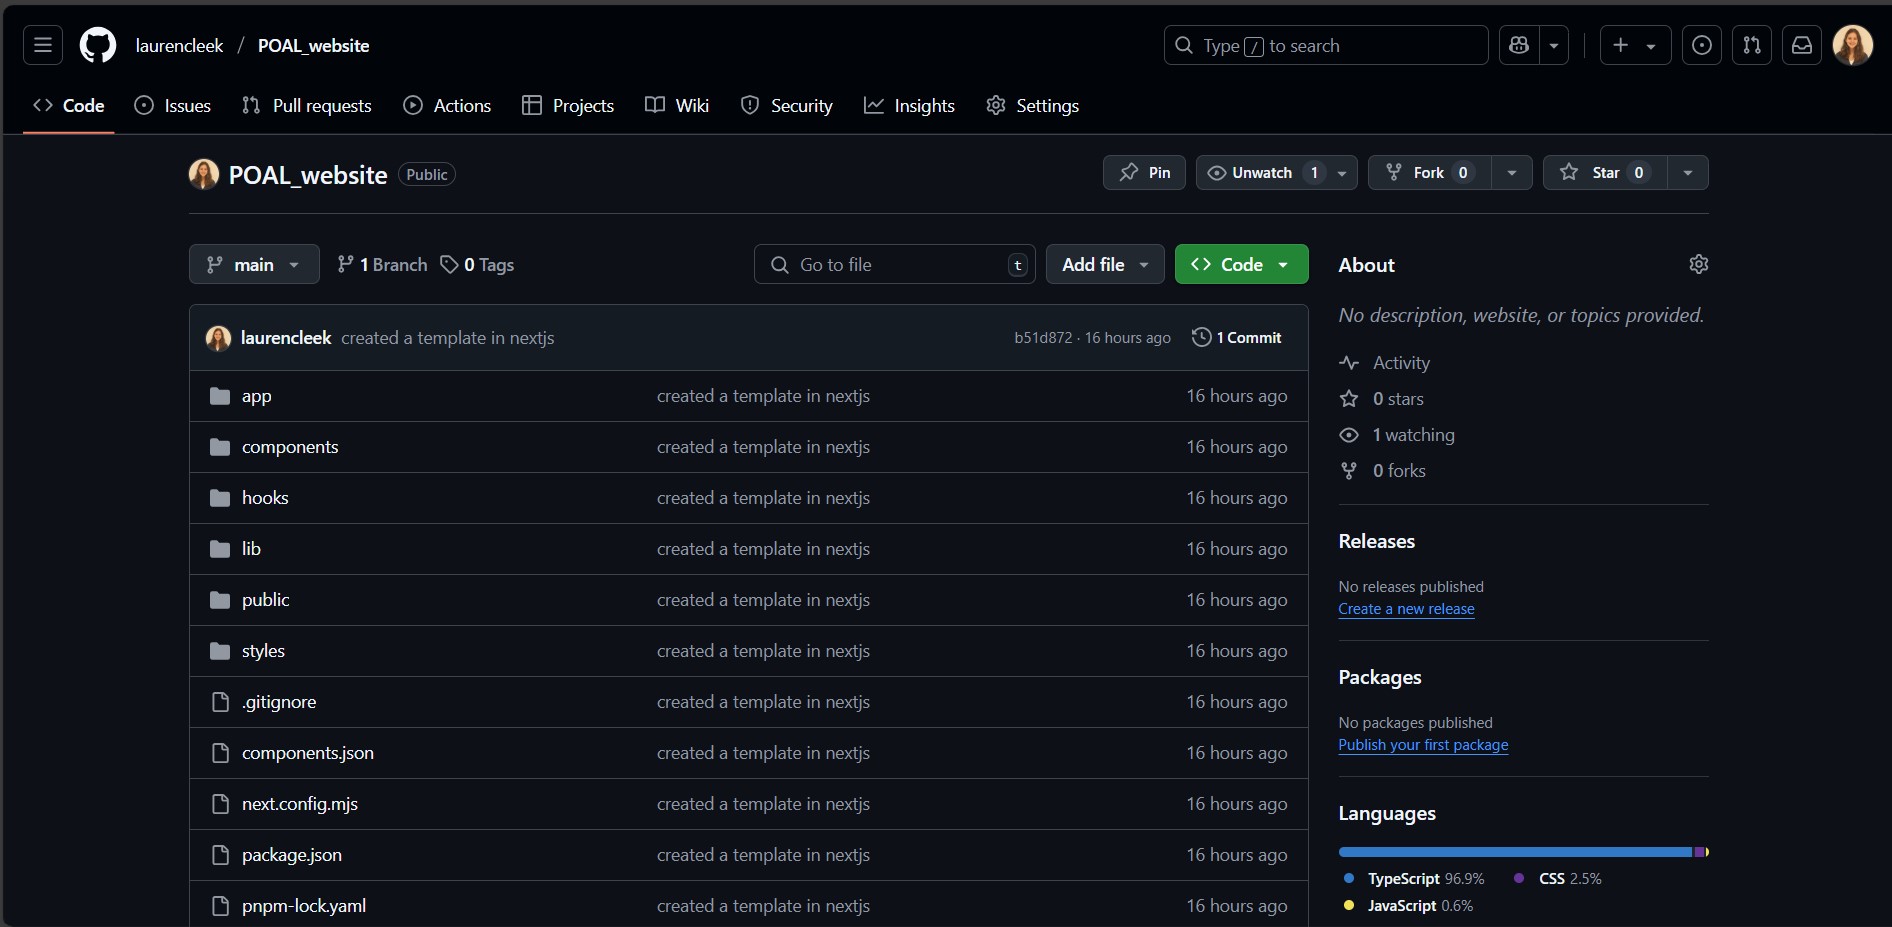Open the main branch selector dropdown
Screen dimensions: 1892x927
coord(254,264)
